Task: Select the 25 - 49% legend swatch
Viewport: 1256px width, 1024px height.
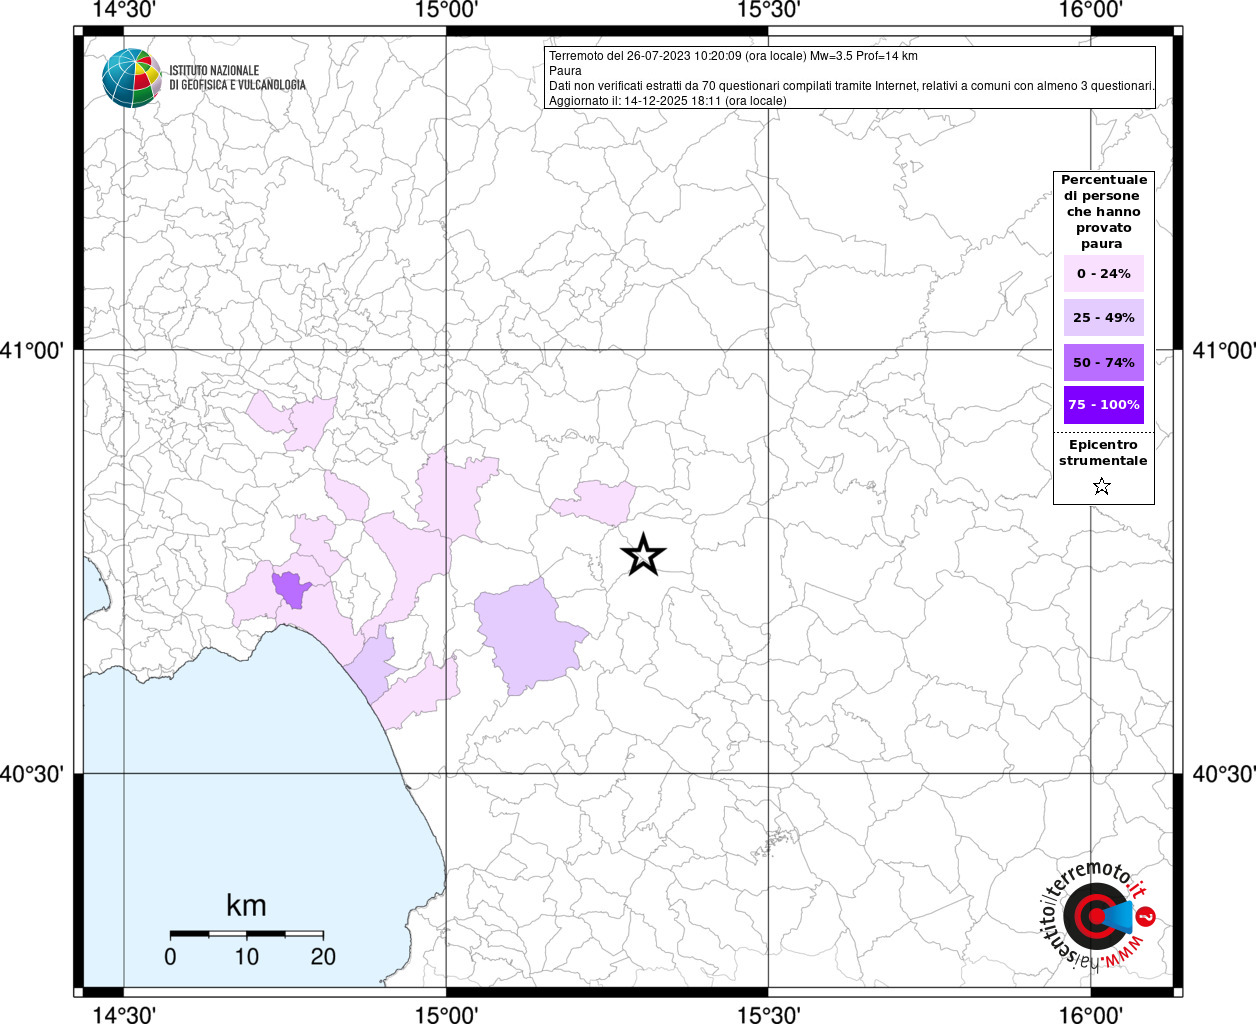Action: (x=1104, y=318)
